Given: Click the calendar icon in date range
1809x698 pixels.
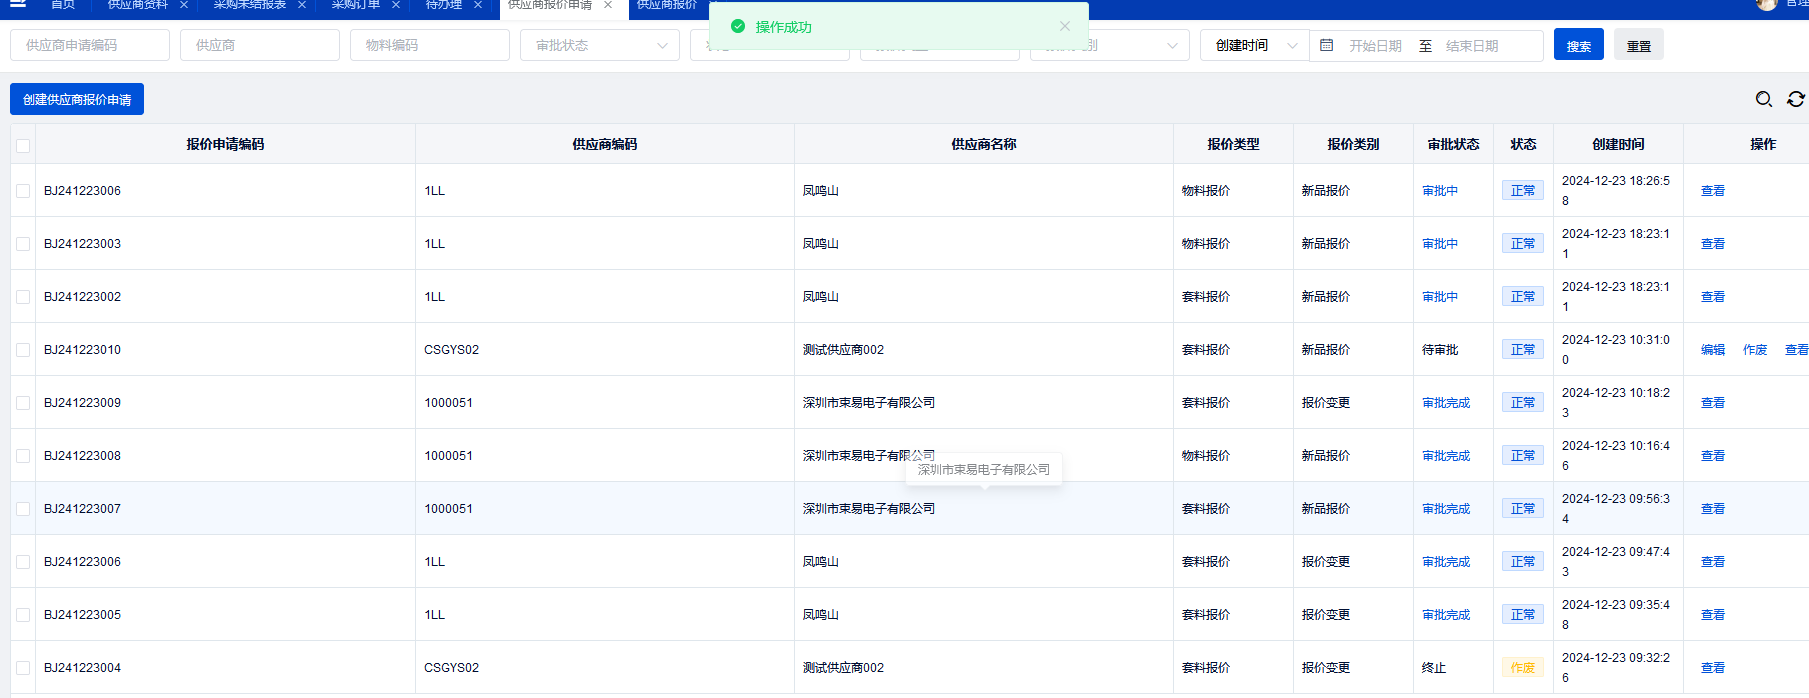Looking at the screenshot, I should click(x=1326, y=45).
